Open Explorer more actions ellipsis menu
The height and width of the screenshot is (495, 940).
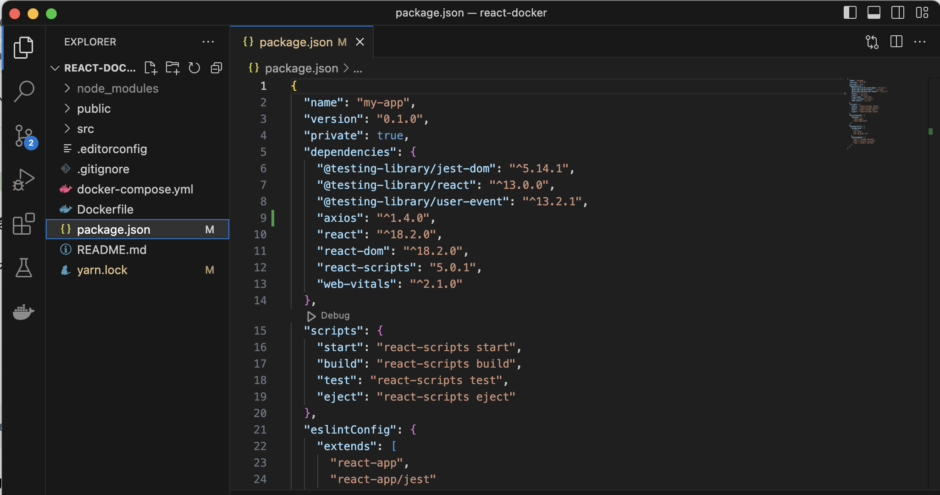pos(208,42)
